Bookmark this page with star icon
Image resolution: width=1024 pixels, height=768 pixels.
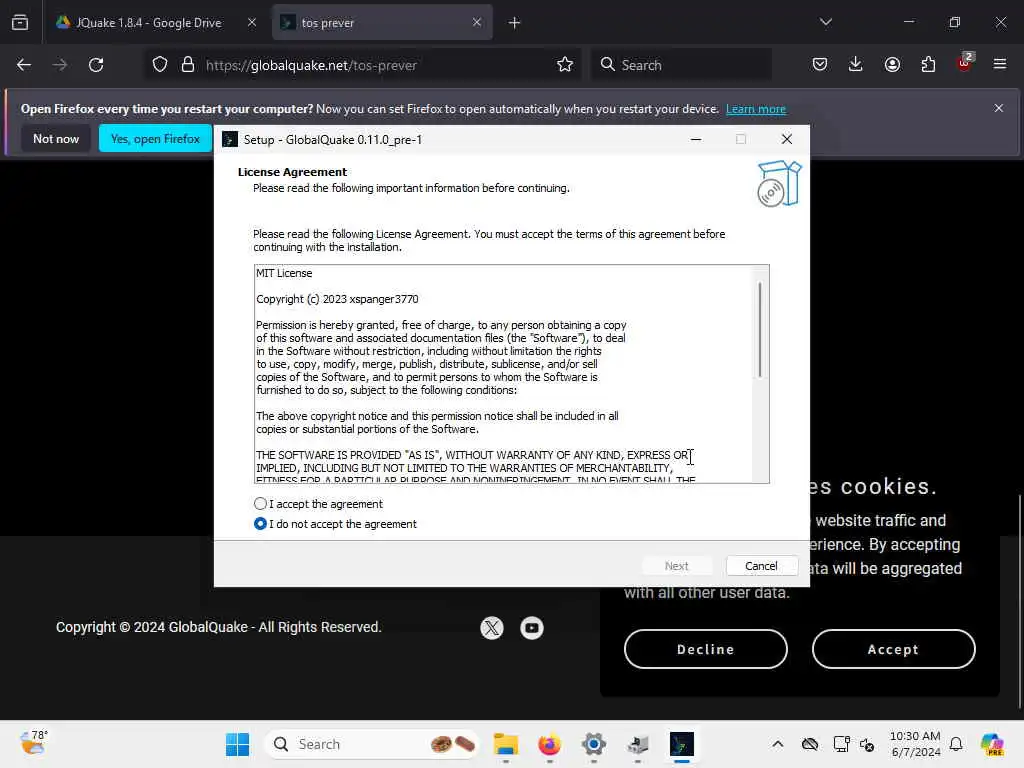click(x=565, y=65)
